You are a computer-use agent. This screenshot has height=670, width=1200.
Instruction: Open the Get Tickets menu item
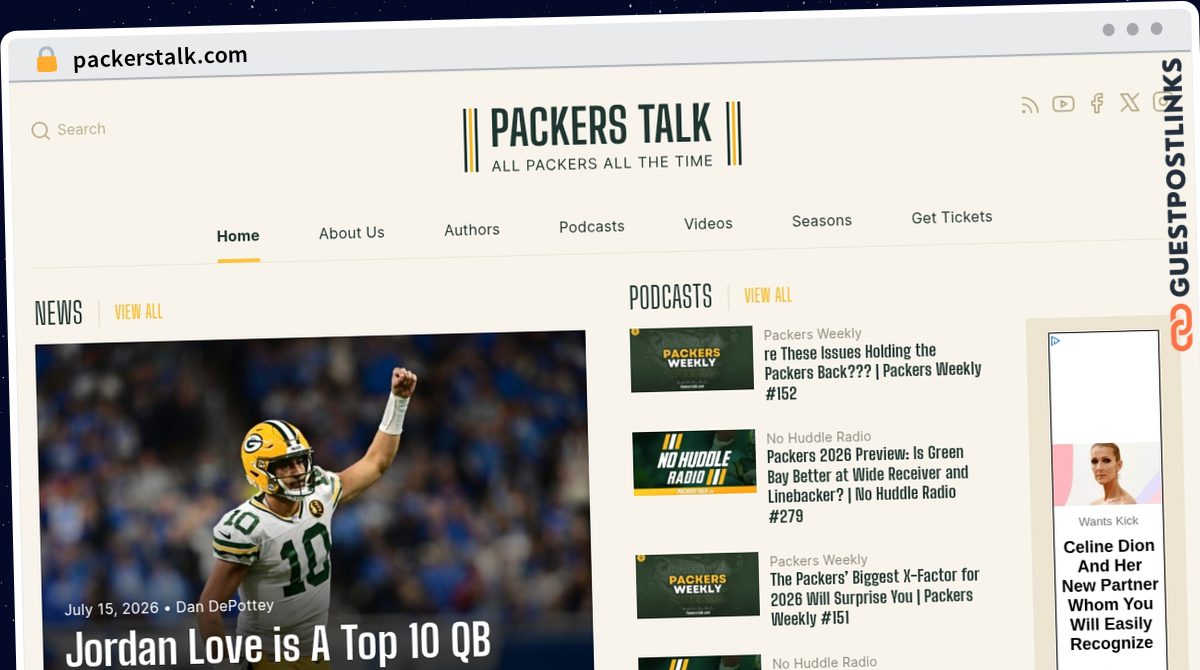click(x=952, y=217)
